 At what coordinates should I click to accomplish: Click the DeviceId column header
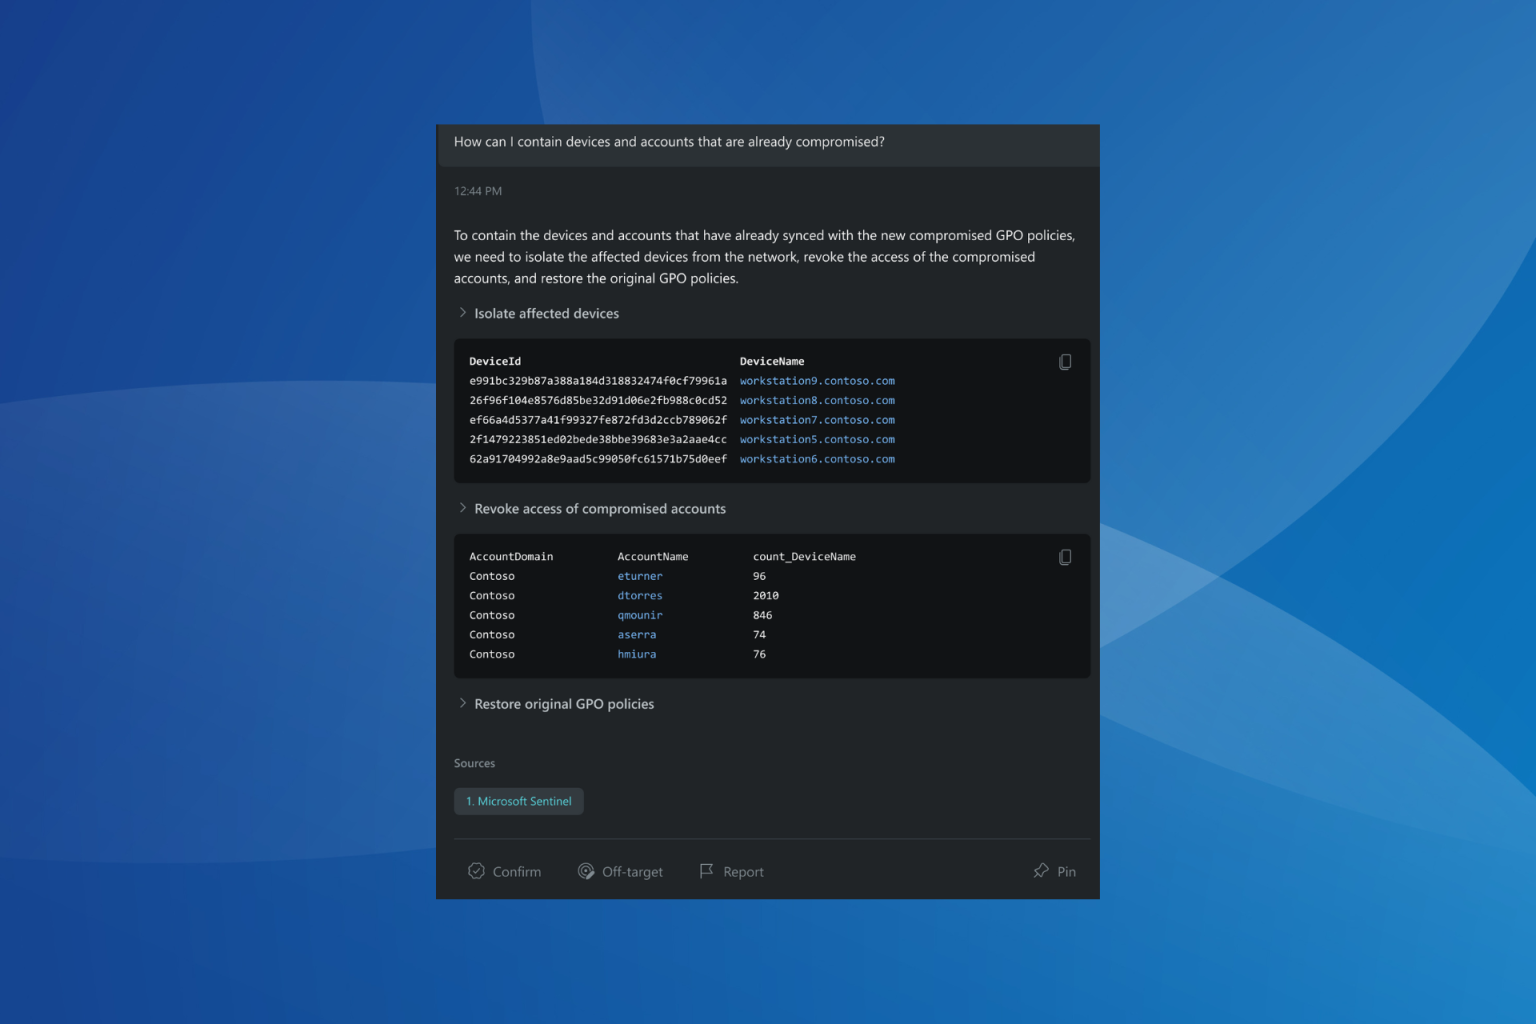tap(495, 362)
